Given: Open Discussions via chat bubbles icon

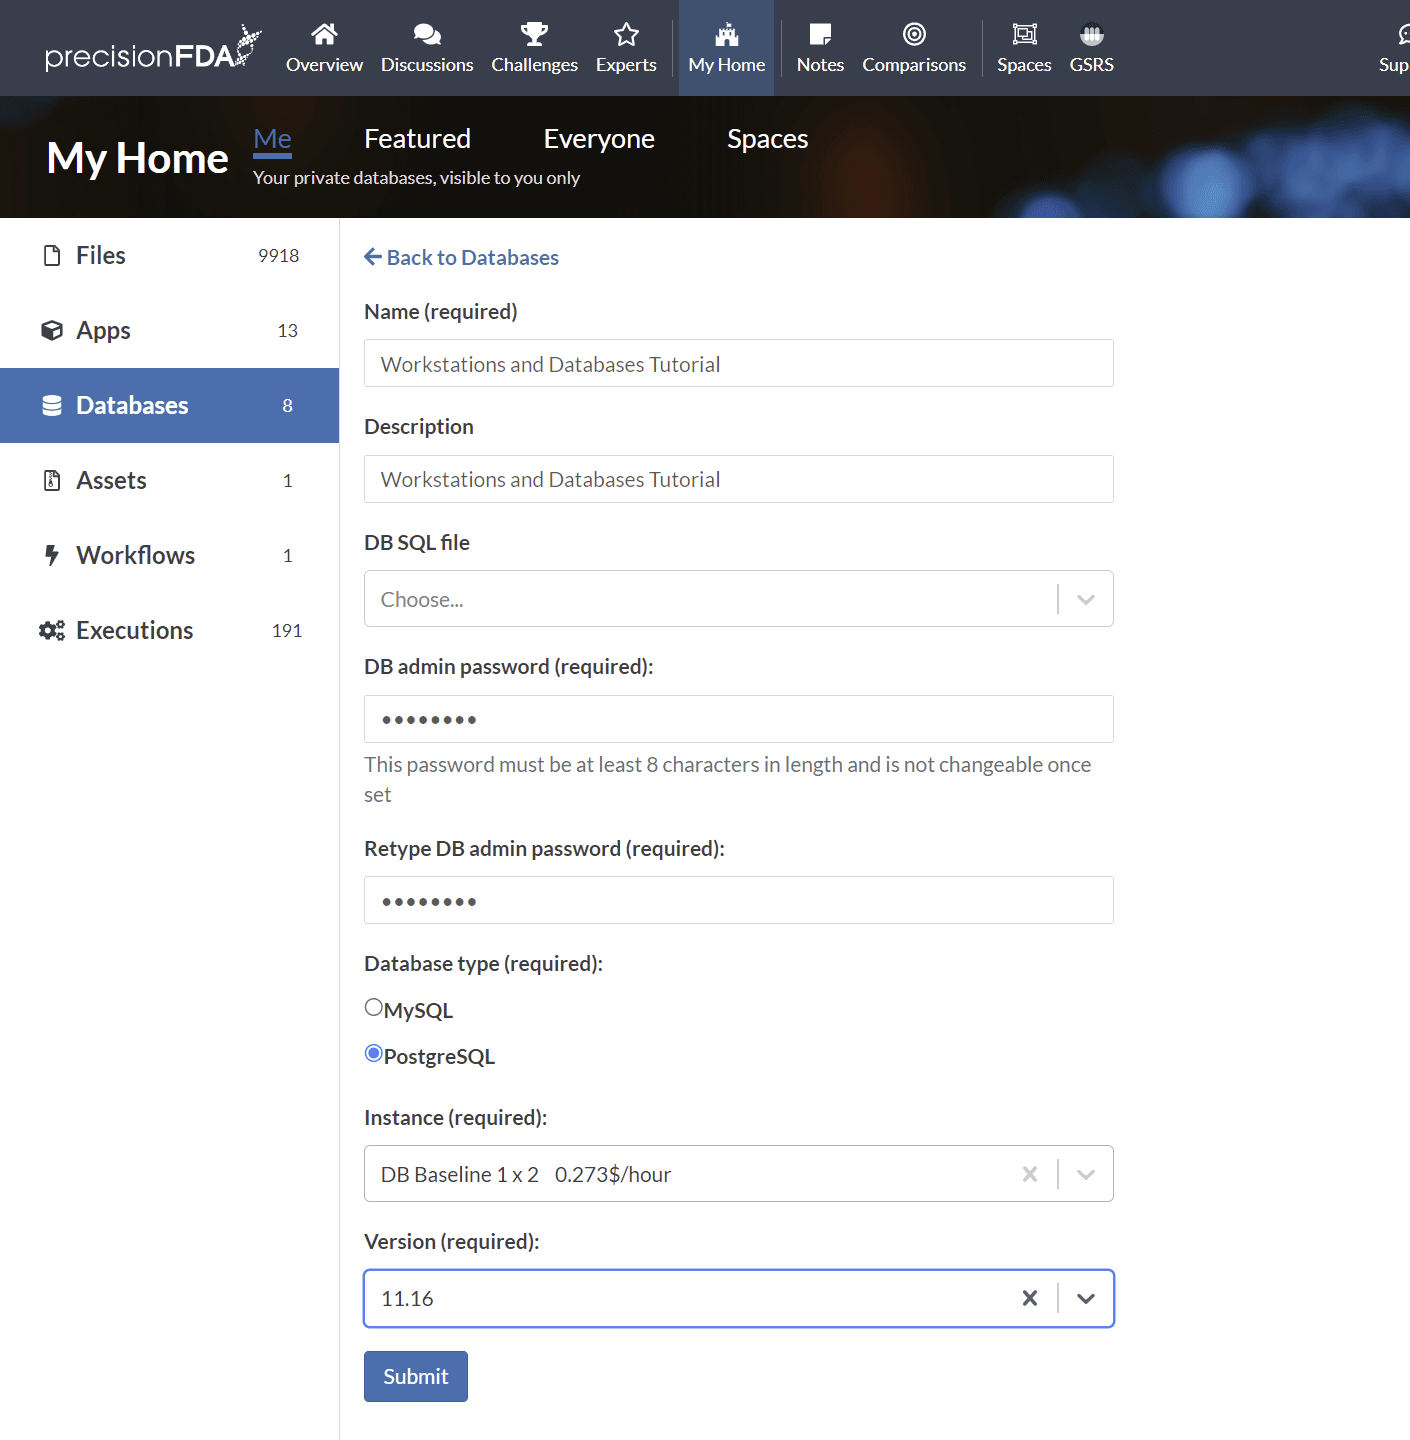Looking at the screenshot, I should pos(427,35).
